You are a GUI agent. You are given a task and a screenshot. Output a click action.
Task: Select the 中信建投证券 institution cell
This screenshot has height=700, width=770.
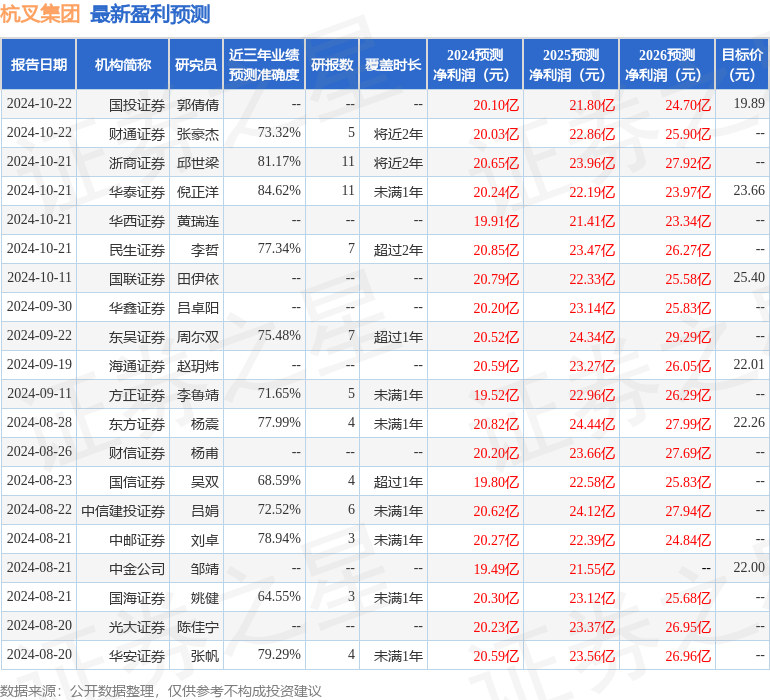point(123,510)
